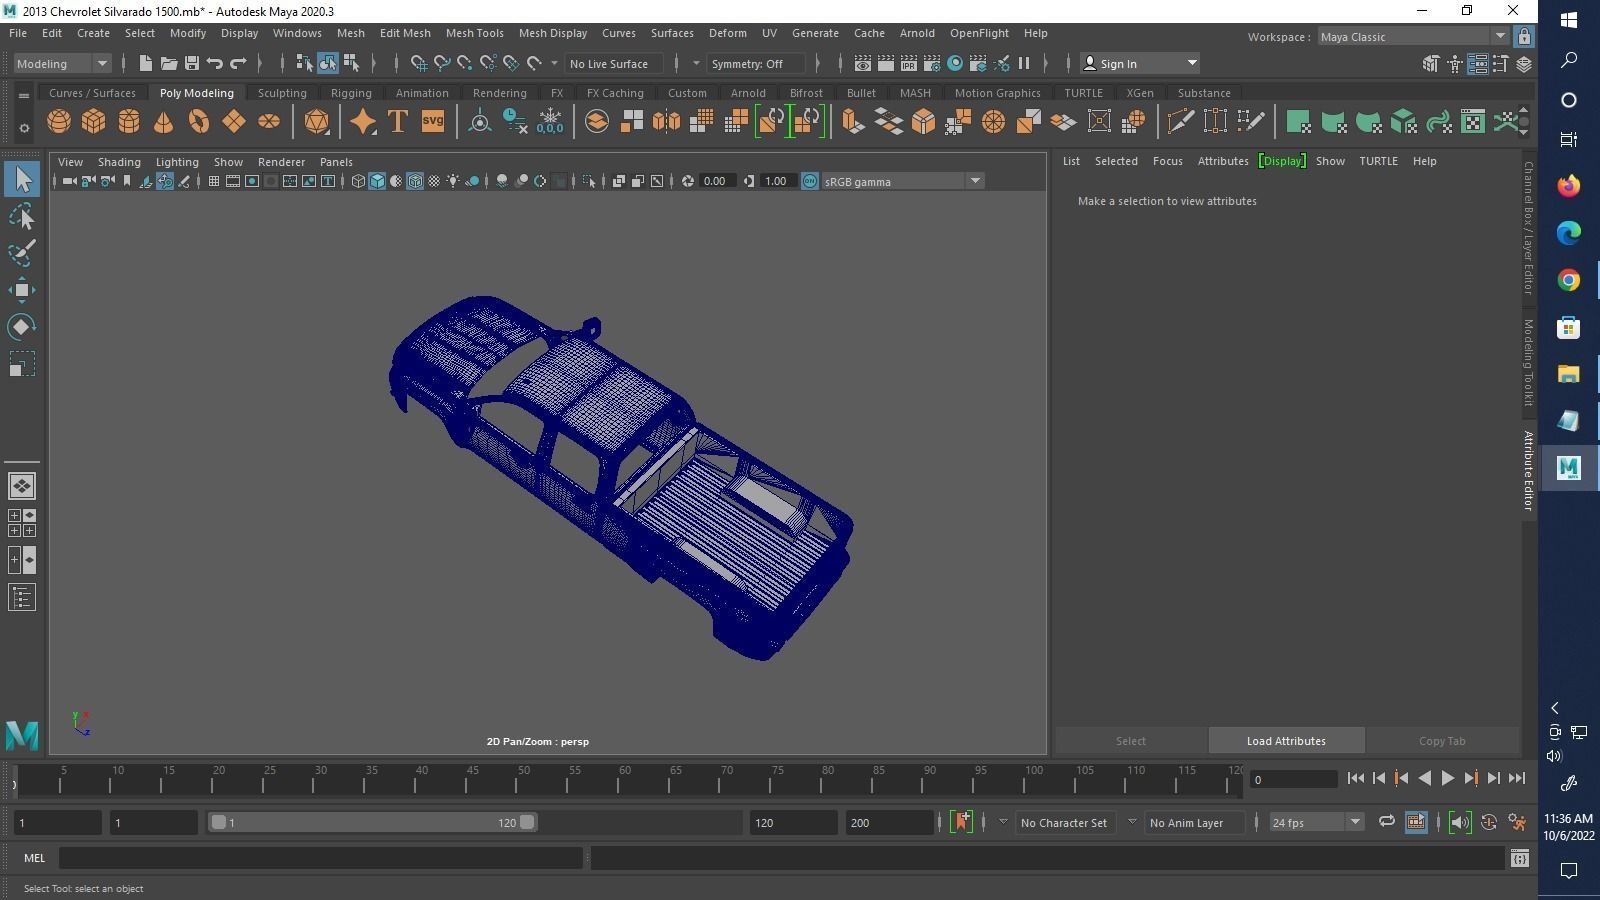This screenshot has height=900, width=1600.
Task: Click the playback range slider bar
Action: [x=372, y=822]
